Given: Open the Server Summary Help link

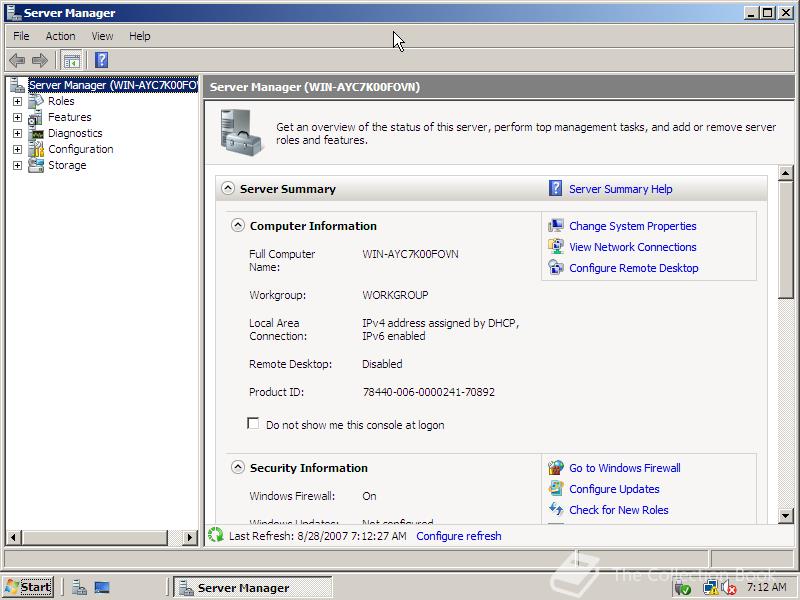Looking at the screenshot, I should click(x=620, y=189).
